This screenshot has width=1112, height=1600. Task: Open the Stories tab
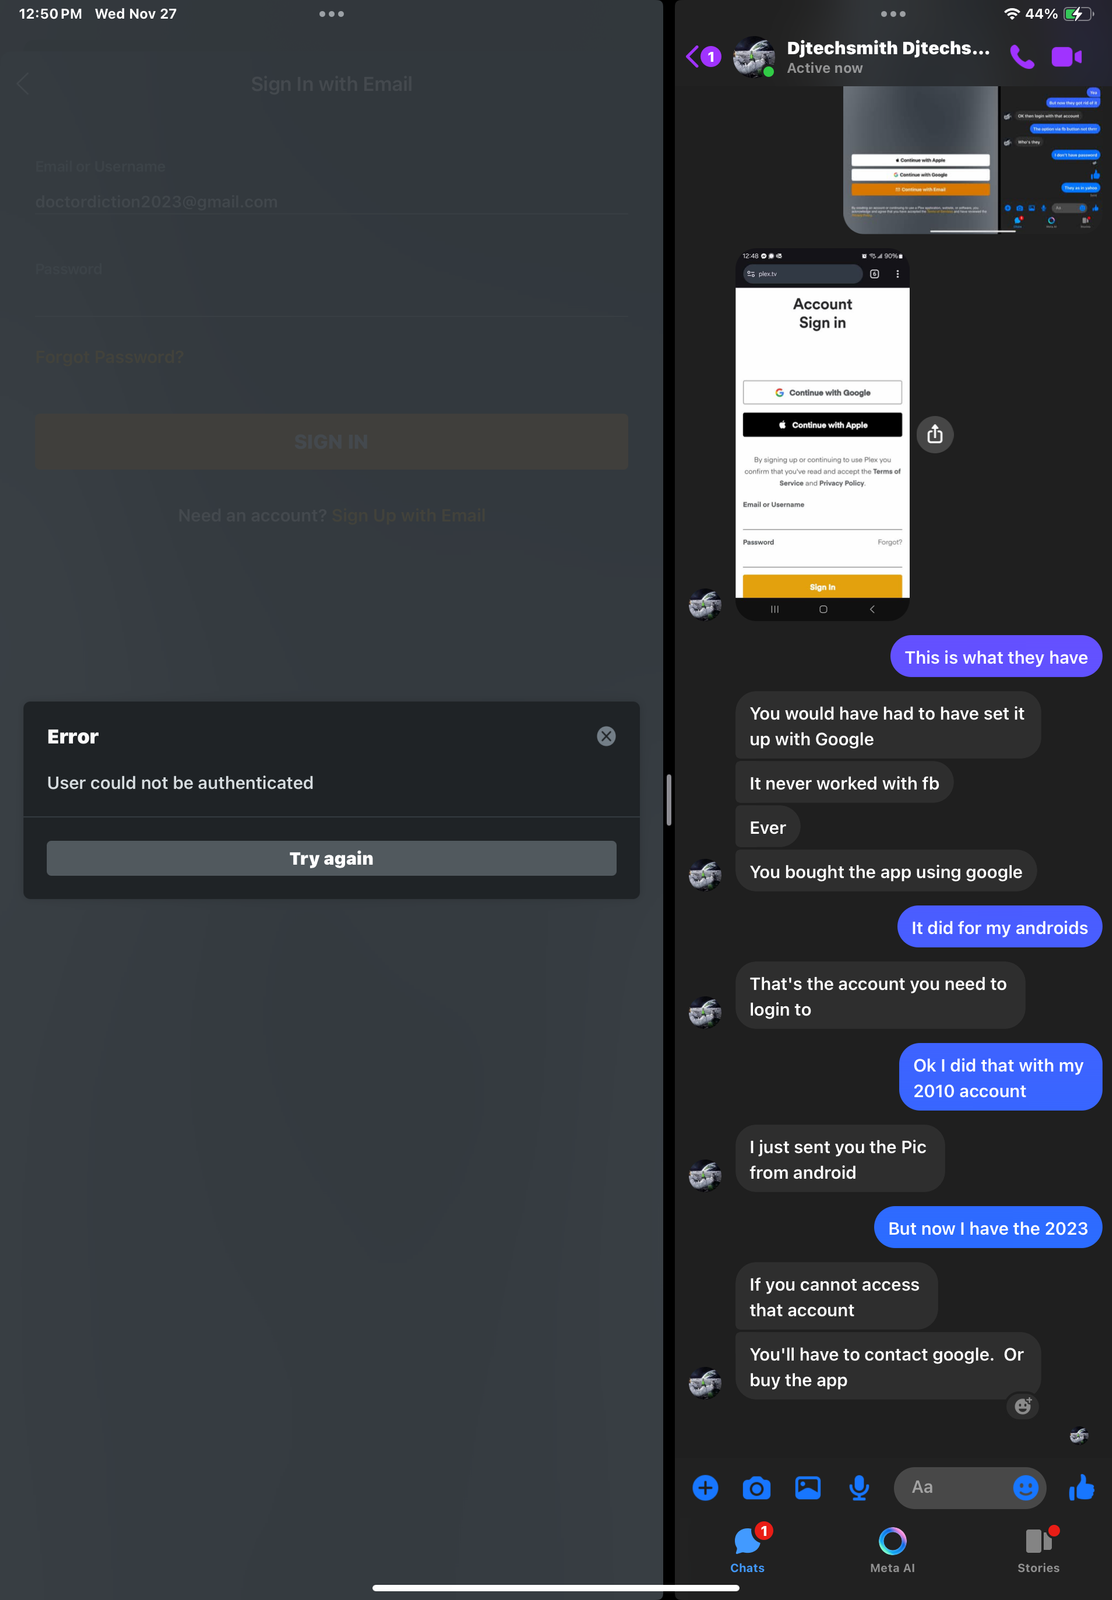(1038, 1550)
